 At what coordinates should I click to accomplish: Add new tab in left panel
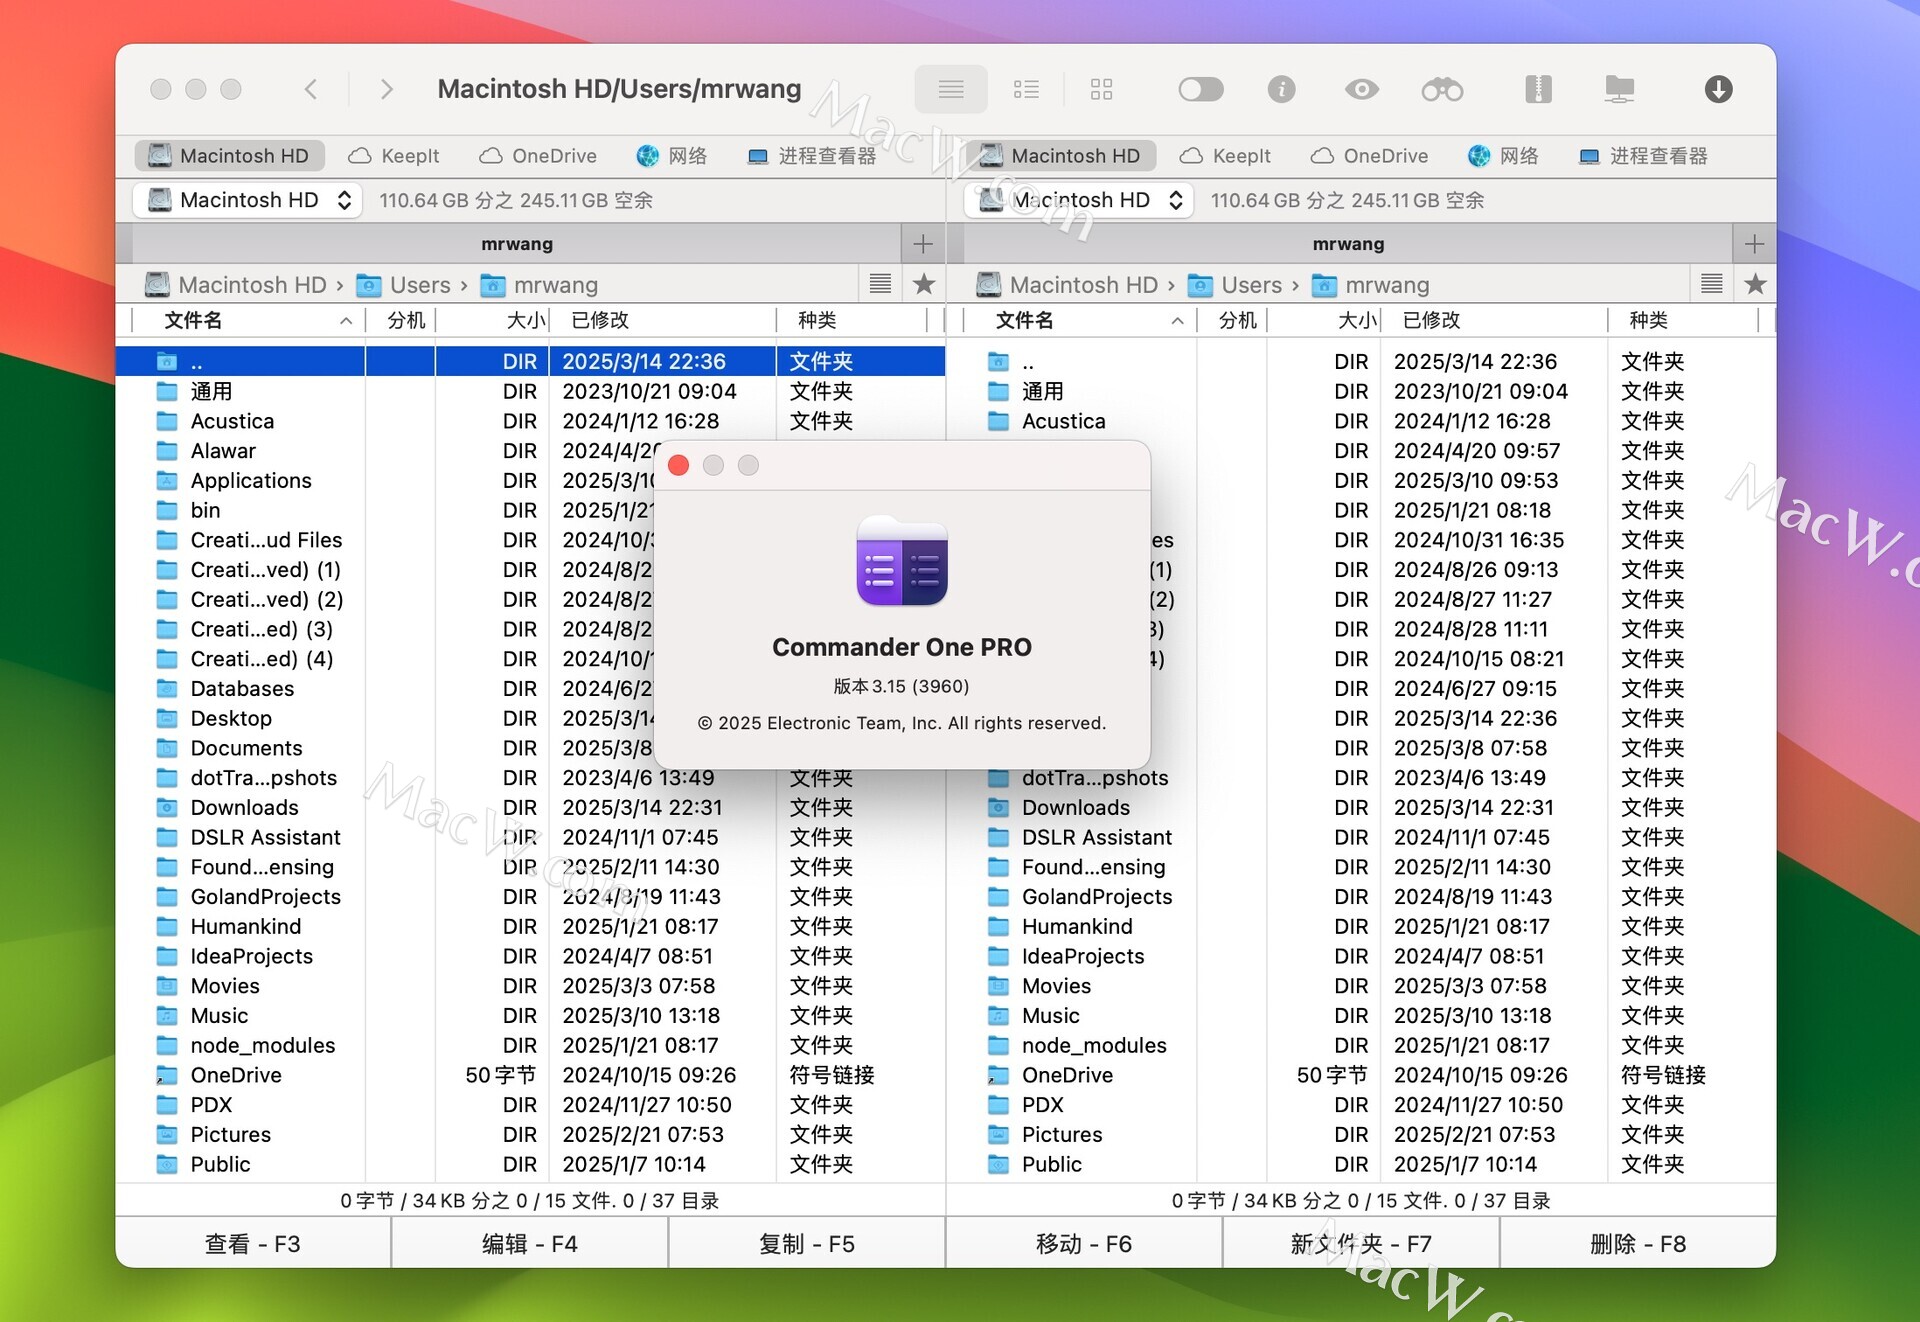[922, 243]
